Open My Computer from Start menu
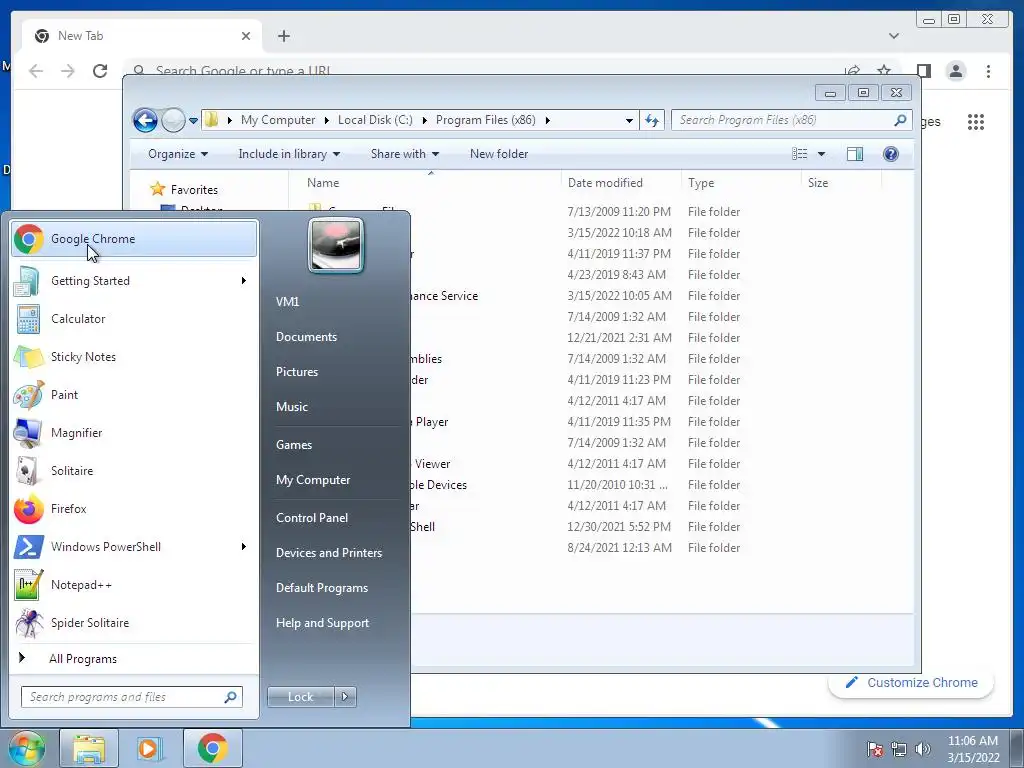Image resolution: width=1024 pixels, height=768 pixels. click(x=313, y=480)
